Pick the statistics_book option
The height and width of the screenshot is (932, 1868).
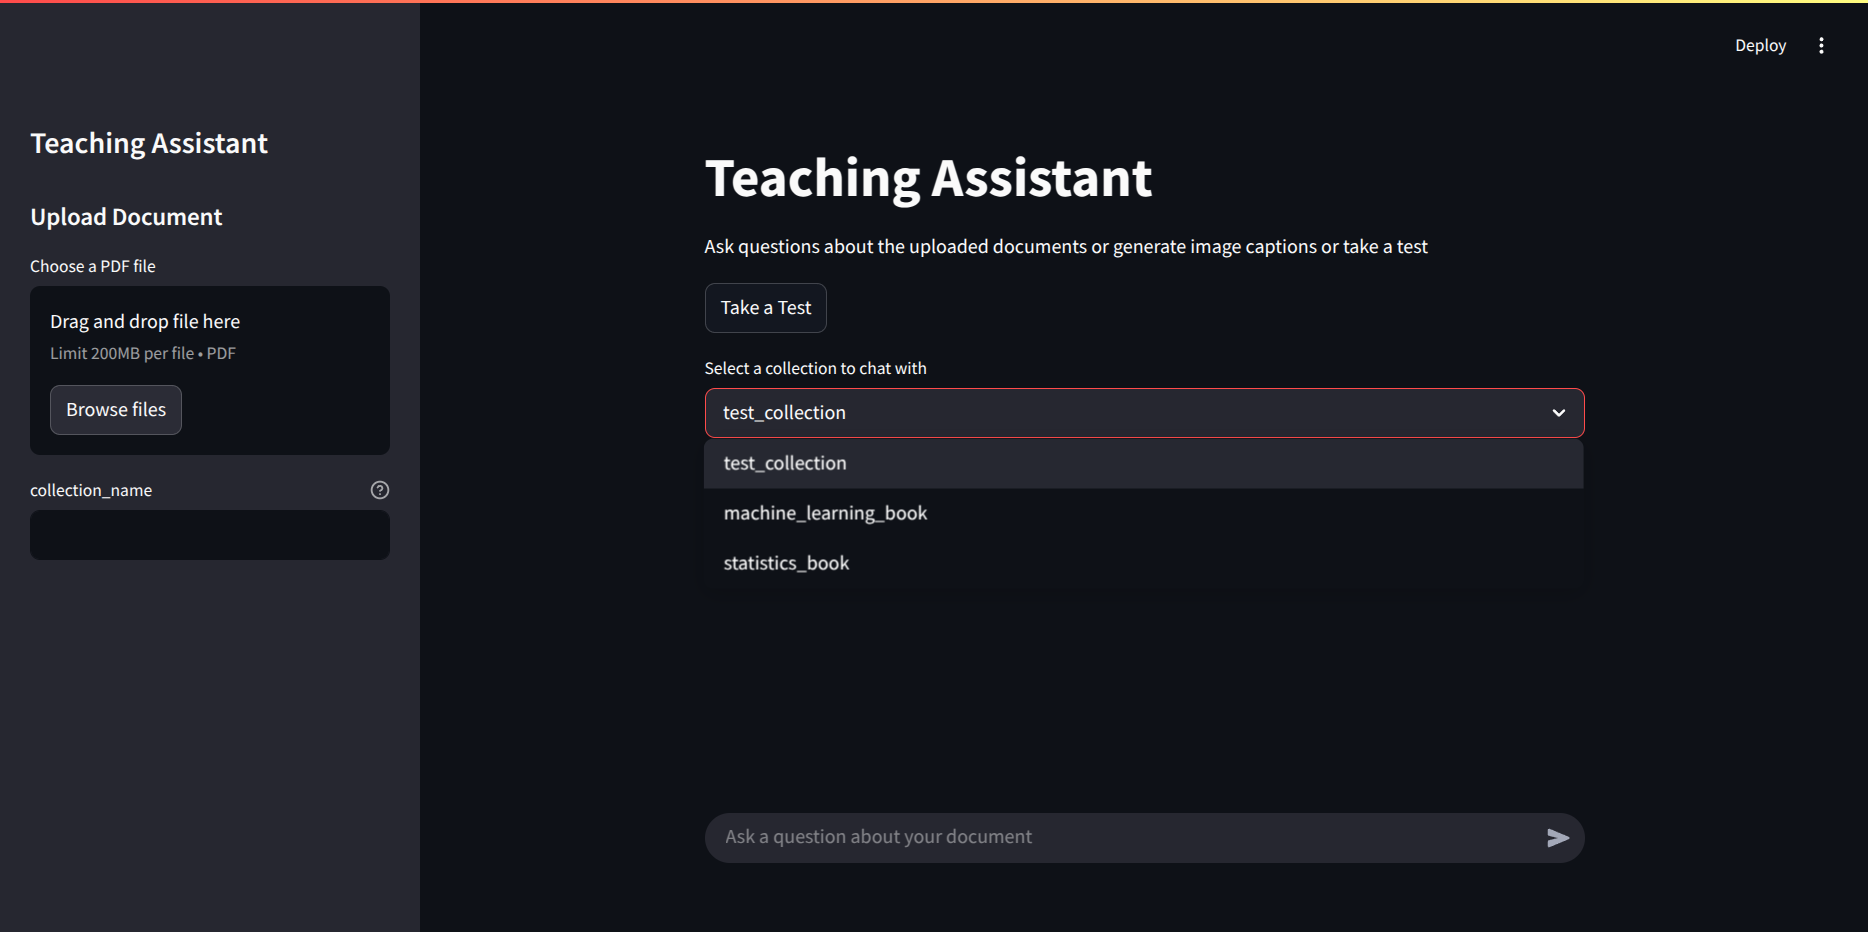[x=786, y=563]
